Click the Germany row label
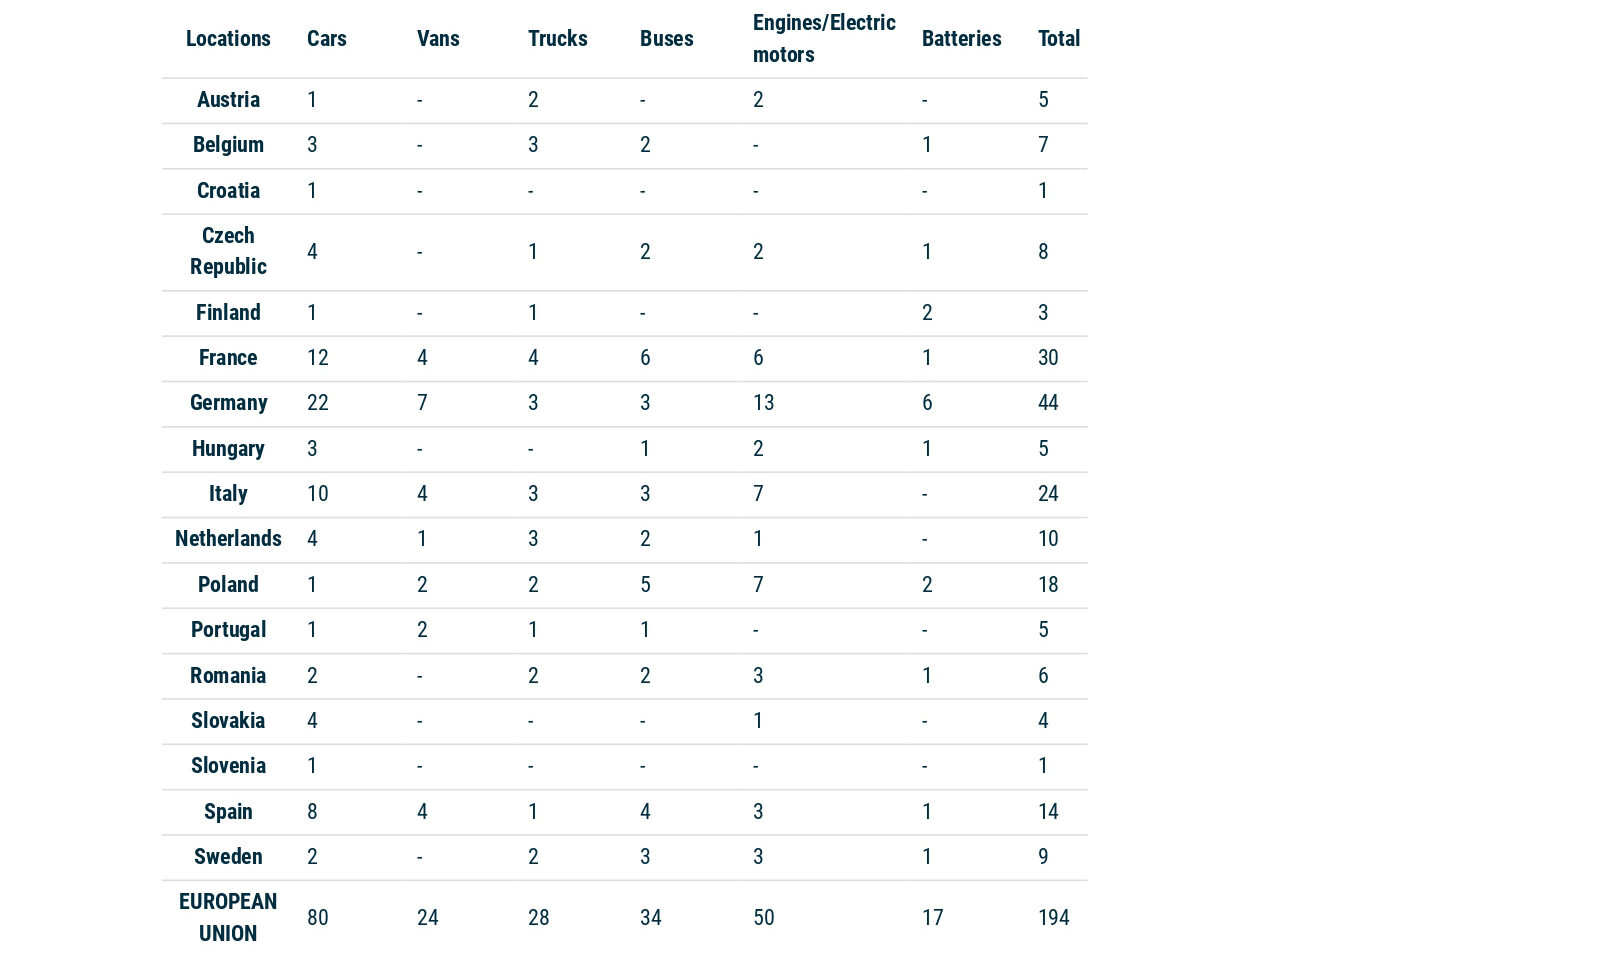The height and width of the screenshot is (954, 1606). 228,402
